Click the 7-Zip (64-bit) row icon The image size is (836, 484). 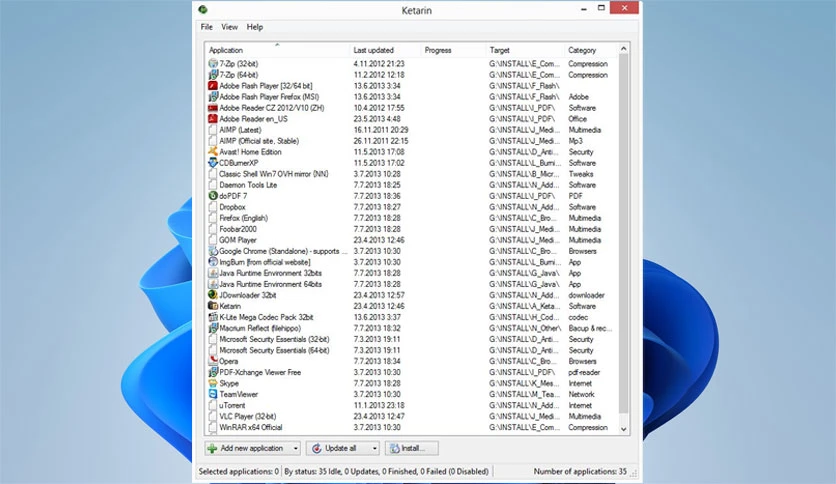coord(213,75)
